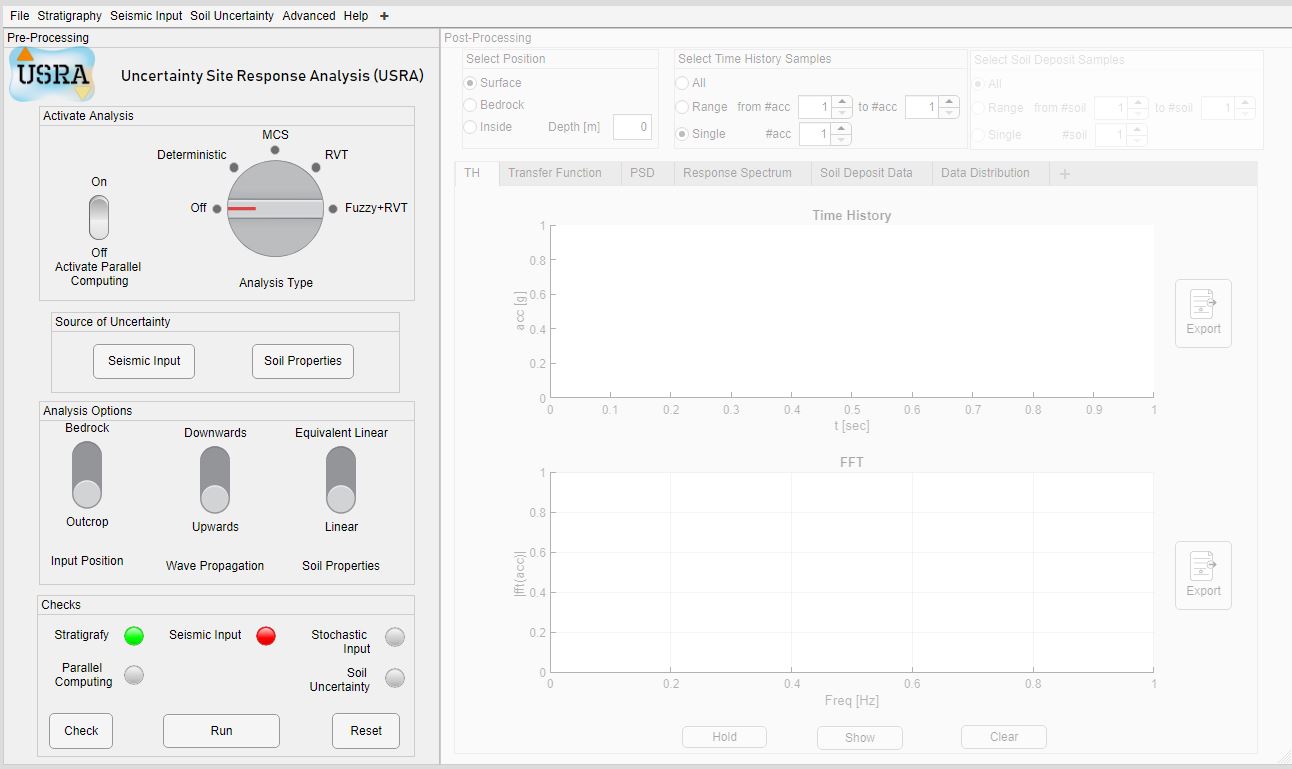
Task: Decrement the 'to #acc' range spinner
Action: [x=949, y=113]
